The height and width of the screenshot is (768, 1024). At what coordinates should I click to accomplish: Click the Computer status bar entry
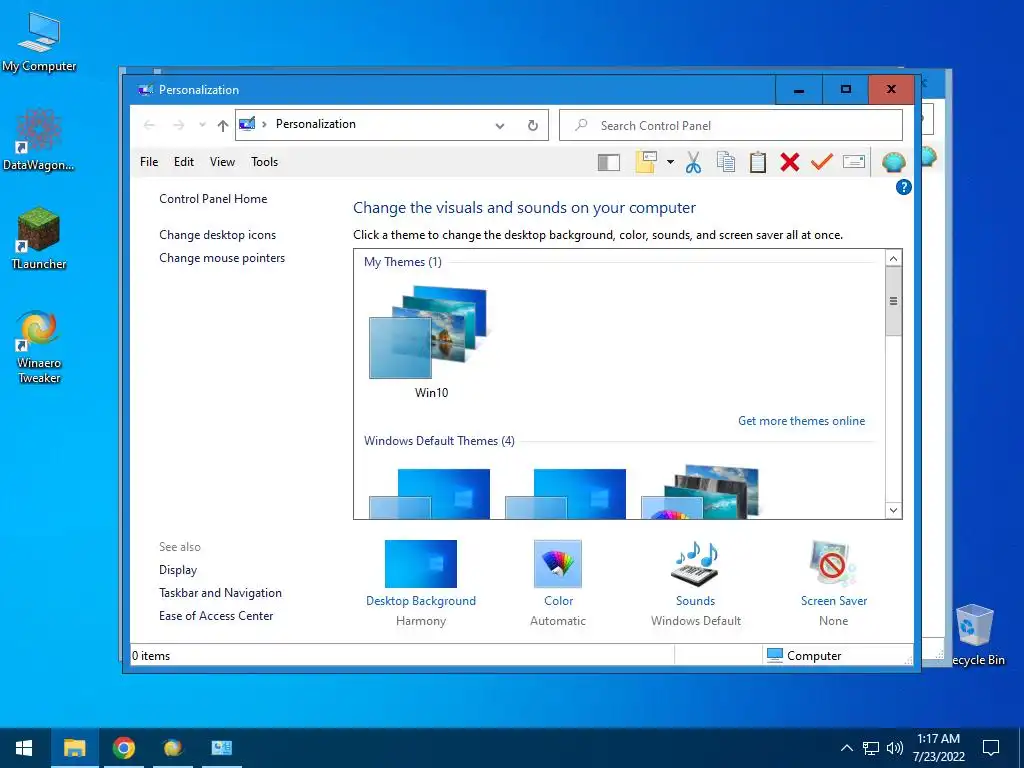[804, 656]
